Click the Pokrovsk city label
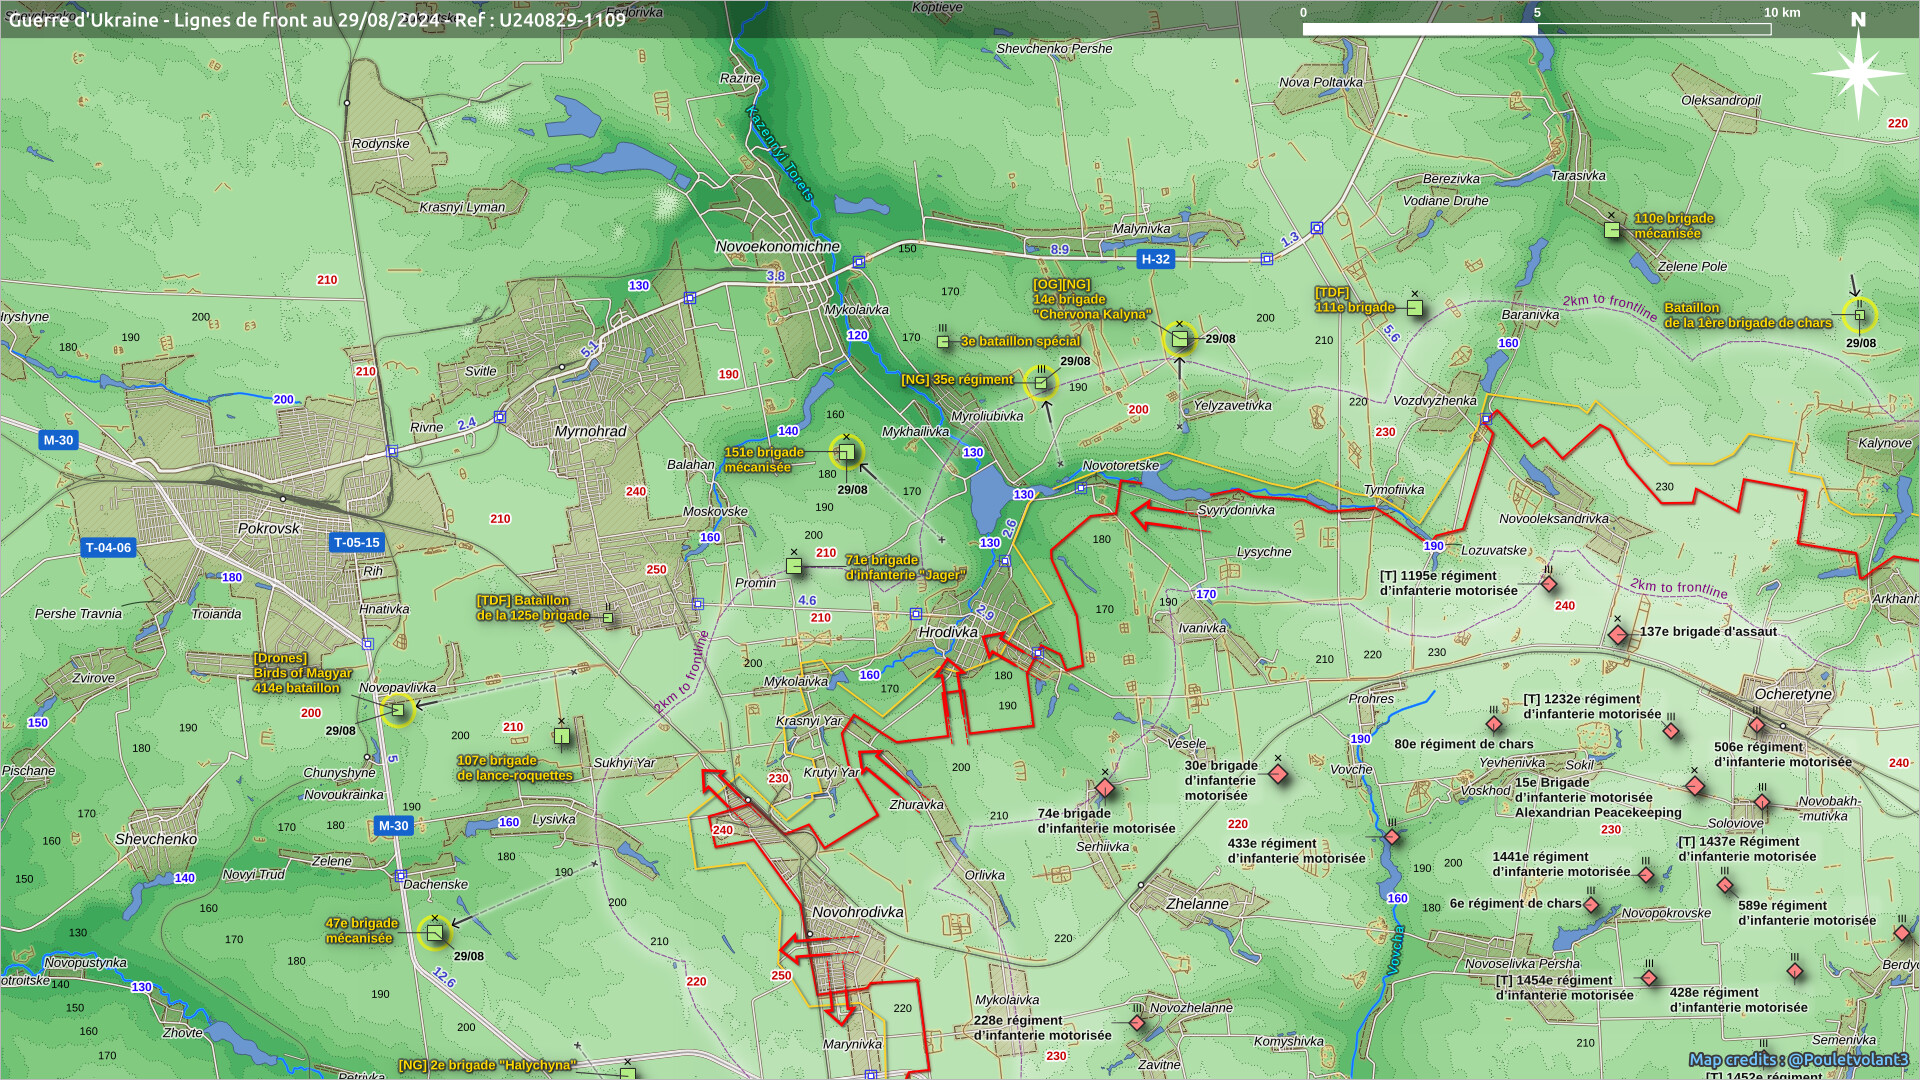 (268, 528)
